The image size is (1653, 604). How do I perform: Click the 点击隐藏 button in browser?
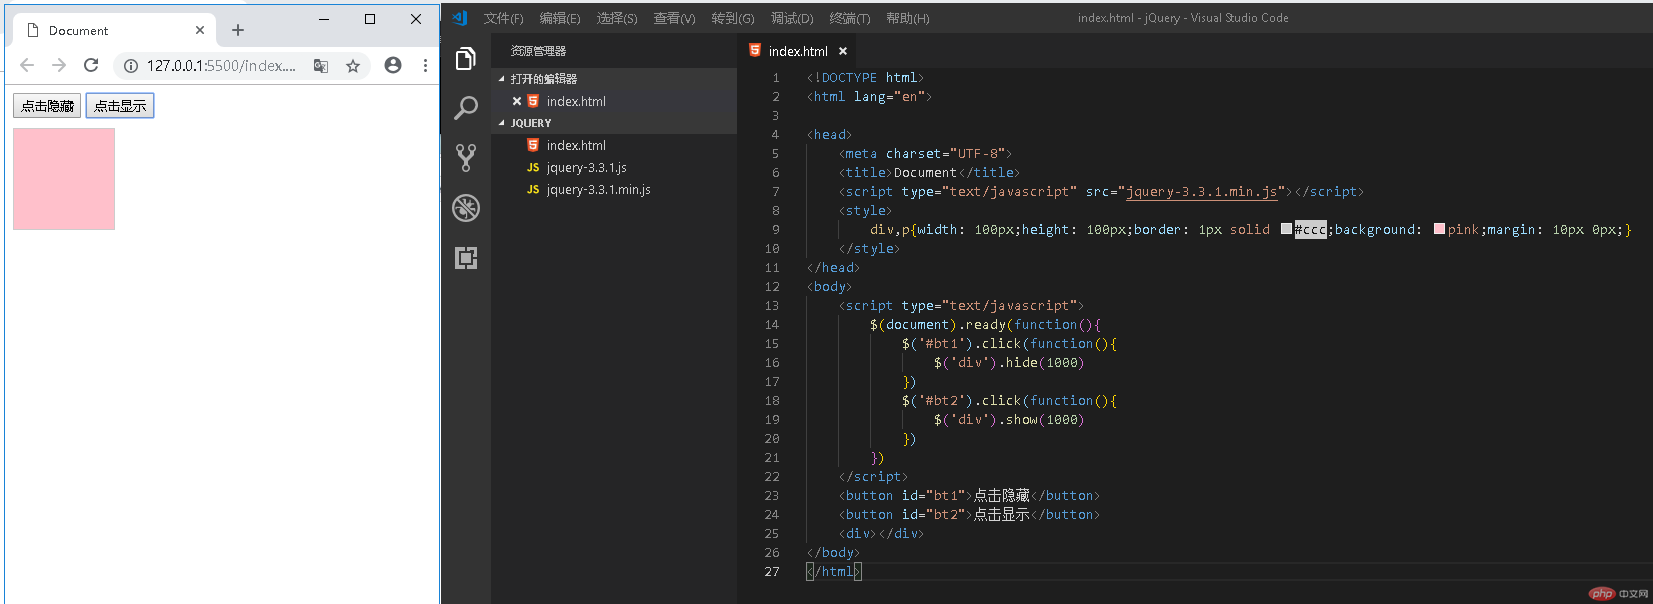(x=48, y=105)
